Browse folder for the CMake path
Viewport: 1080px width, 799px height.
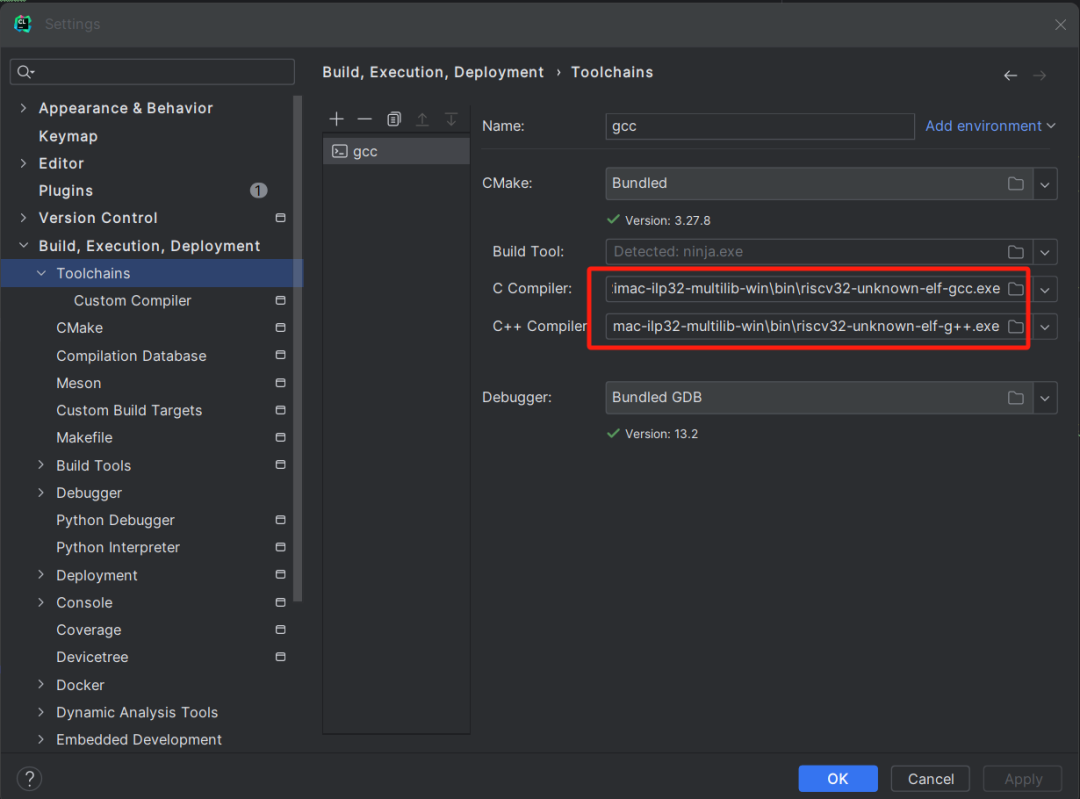click(x=1016, y=184)
